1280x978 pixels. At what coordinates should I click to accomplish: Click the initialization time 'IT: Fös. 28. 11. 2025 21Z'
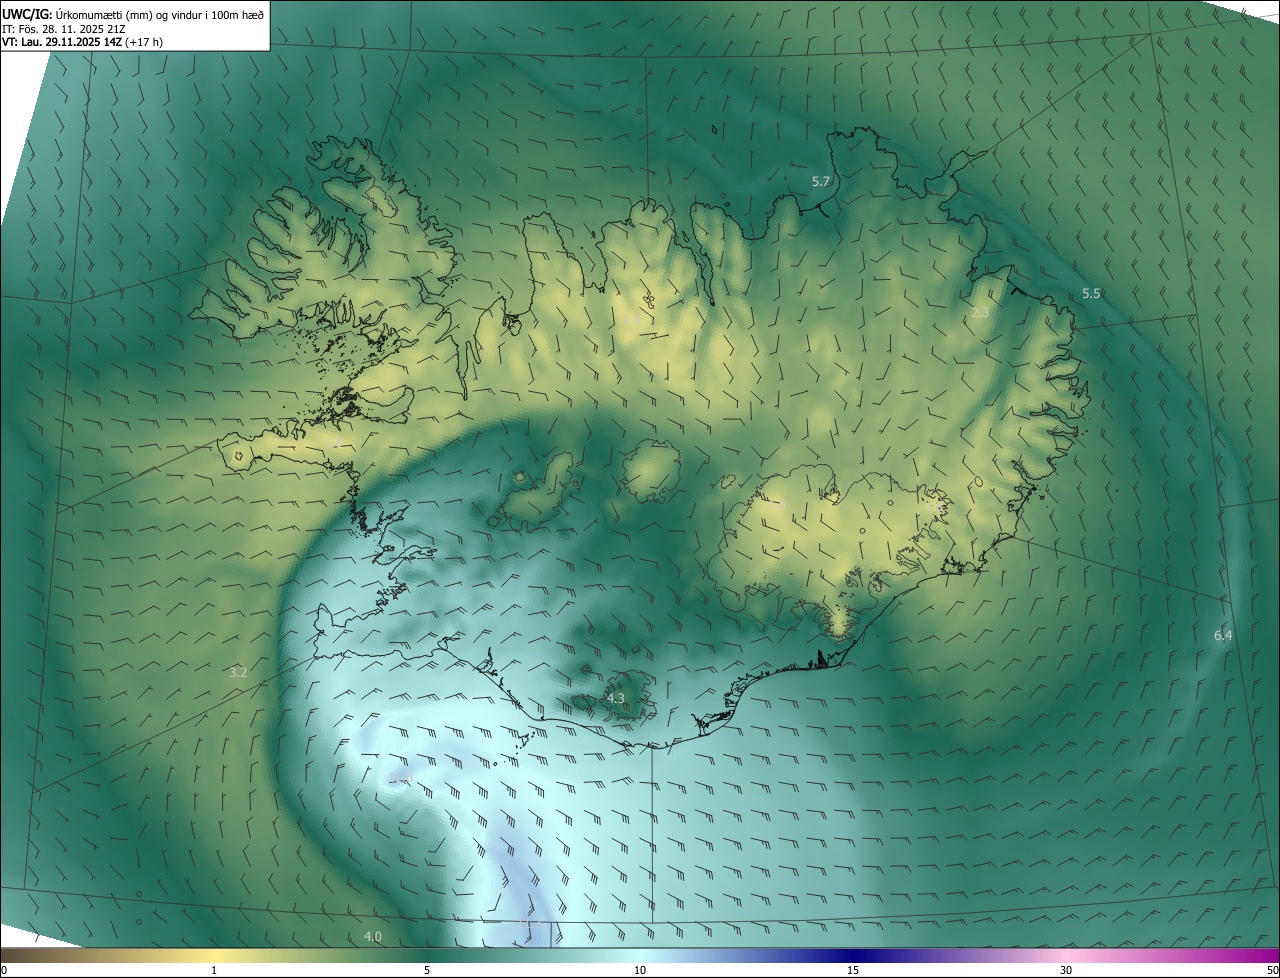coord(64,28)
